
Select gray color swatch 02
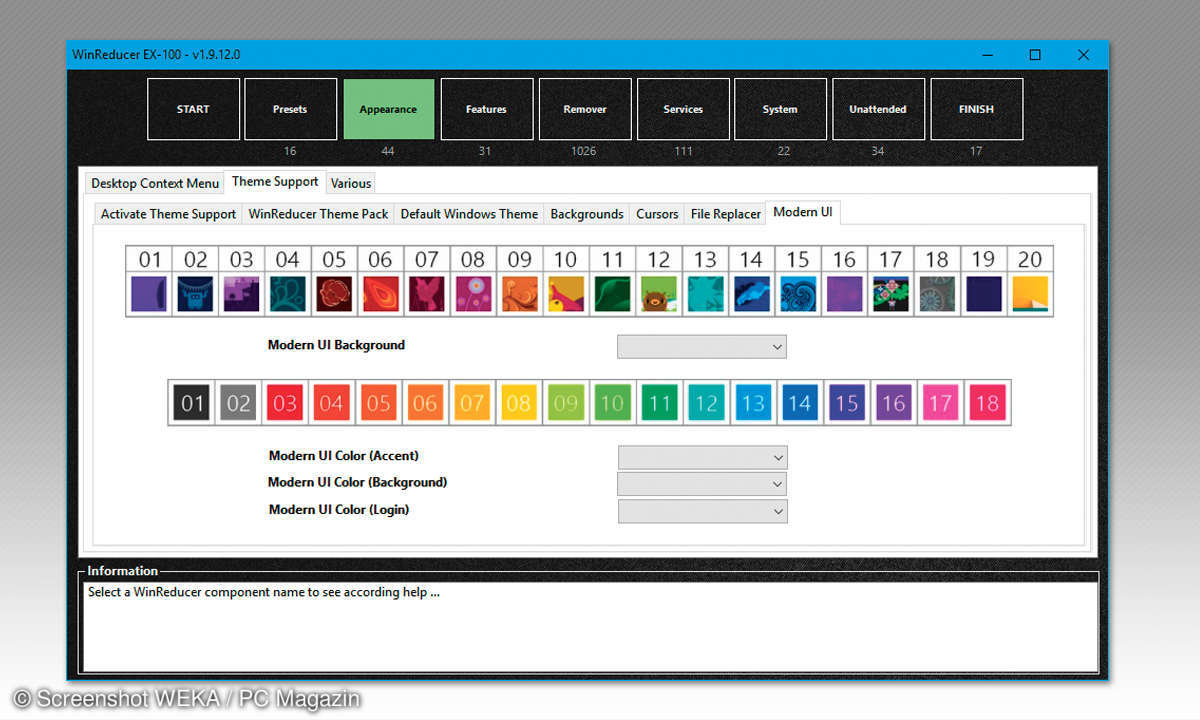point(239,403)
